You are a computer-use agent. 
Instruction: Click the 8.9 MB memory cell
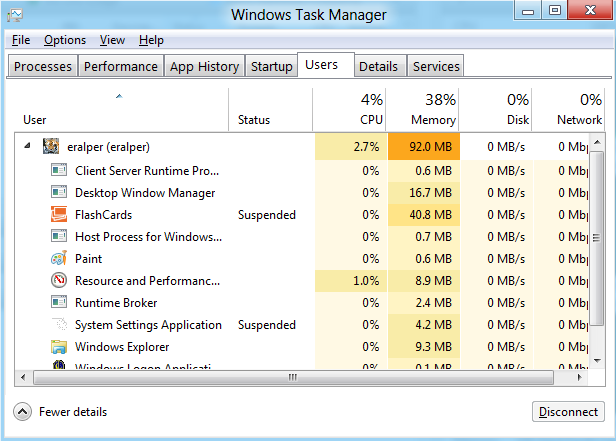point(424,280)
